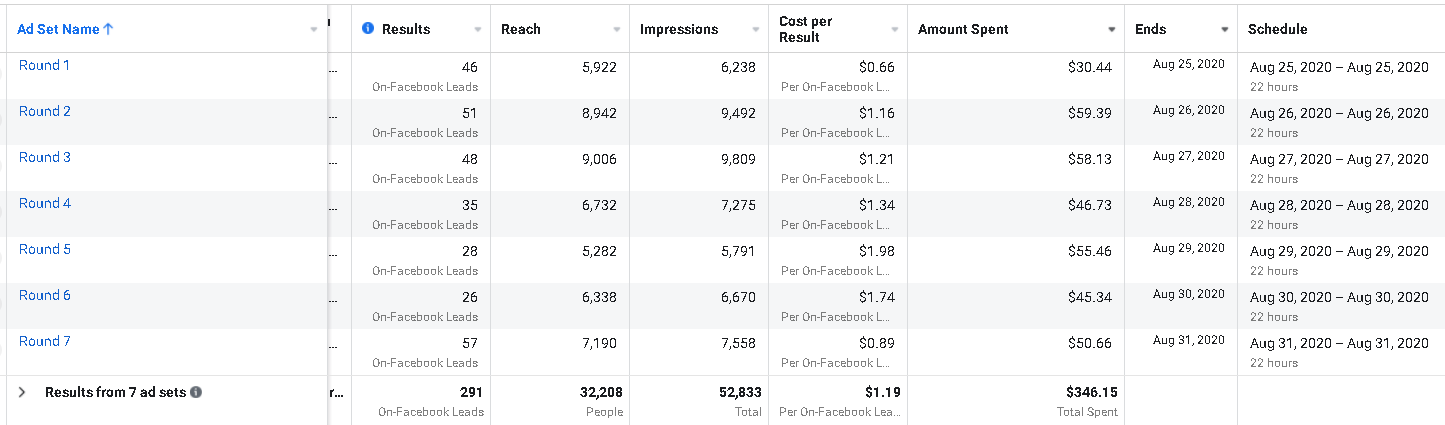Viewport: 1445px width, 425px height.
Task: Open the Round 4 ad set
Action: (x=45, y=204)
